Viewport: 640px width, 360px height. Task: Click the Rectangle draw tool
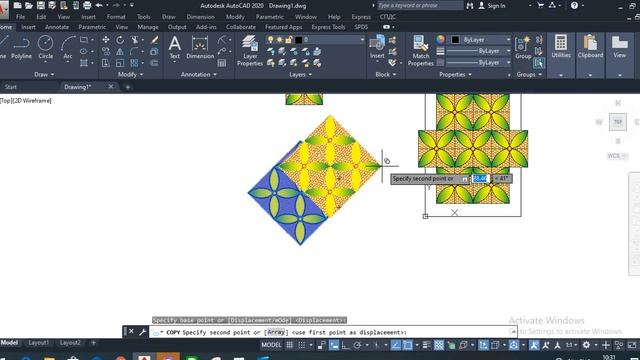pos(84,40)
